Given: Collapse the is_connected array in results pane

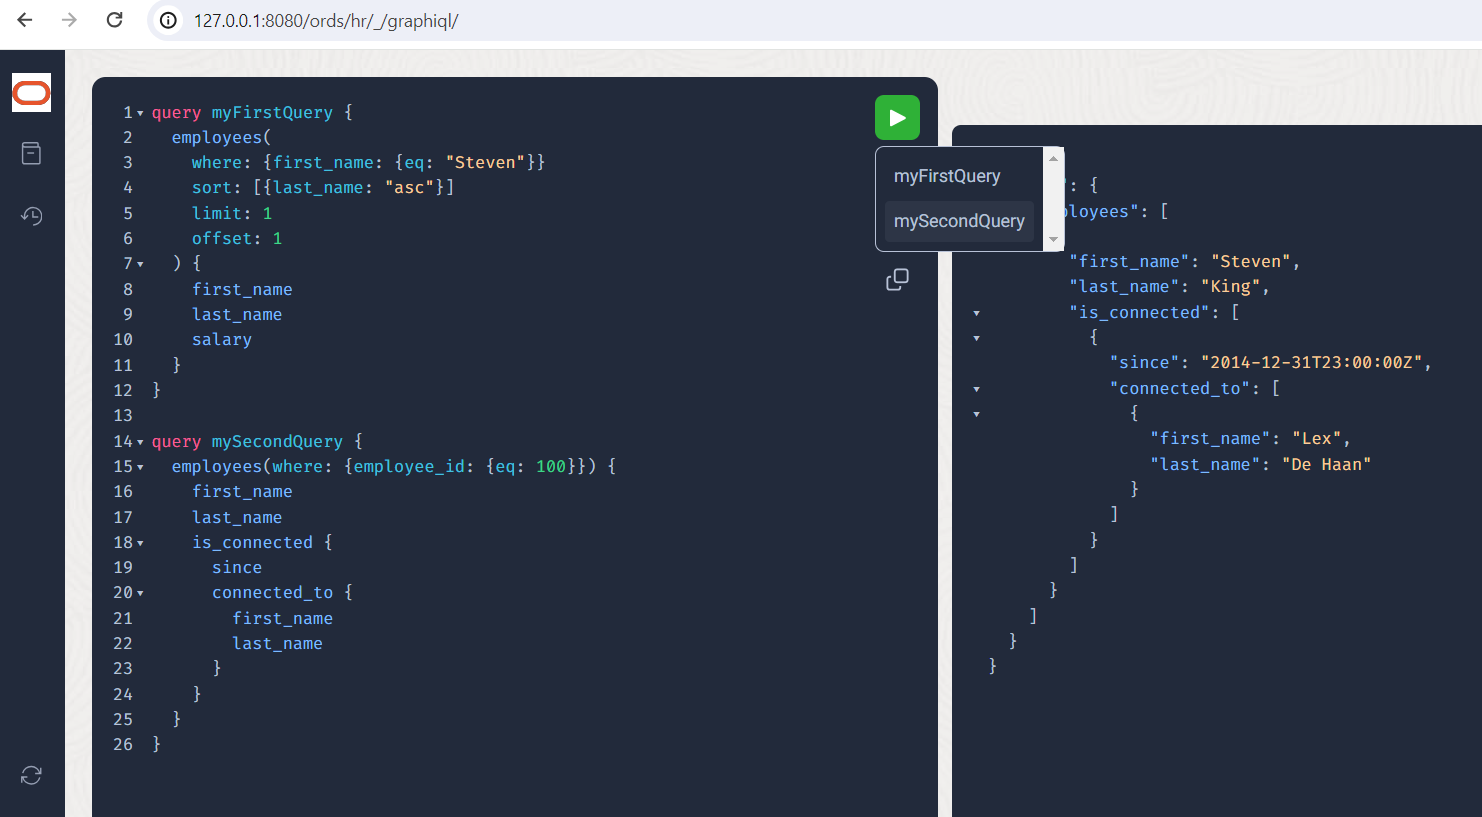Looking at the screenshot, I should [976, 312].
